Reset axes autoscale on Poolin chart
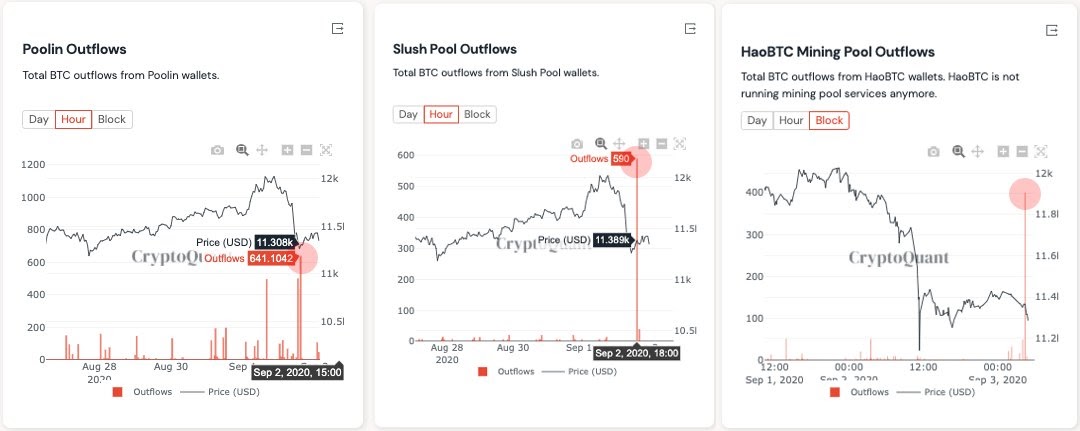The width and height of the screenshot is (1080, 431). [x=326, y=150]
